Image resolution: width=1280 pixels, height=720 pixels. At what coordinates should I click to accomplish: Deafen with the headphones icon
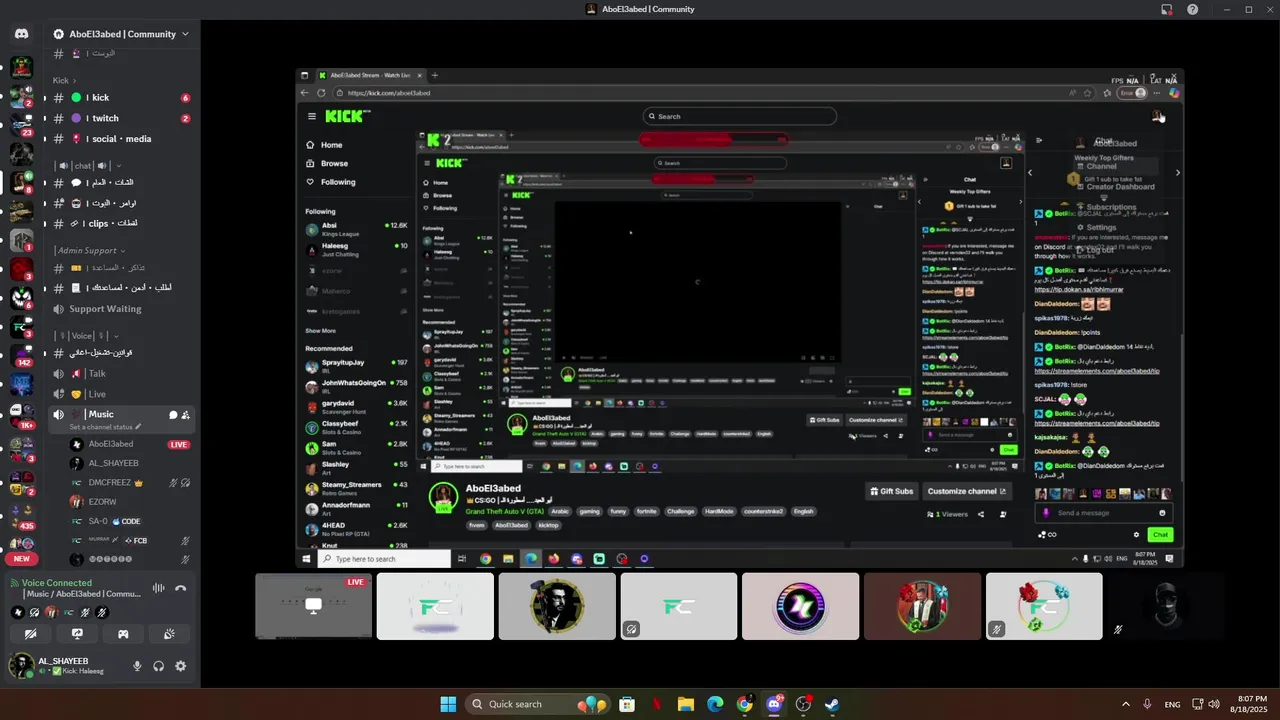[x=159, y=666]
